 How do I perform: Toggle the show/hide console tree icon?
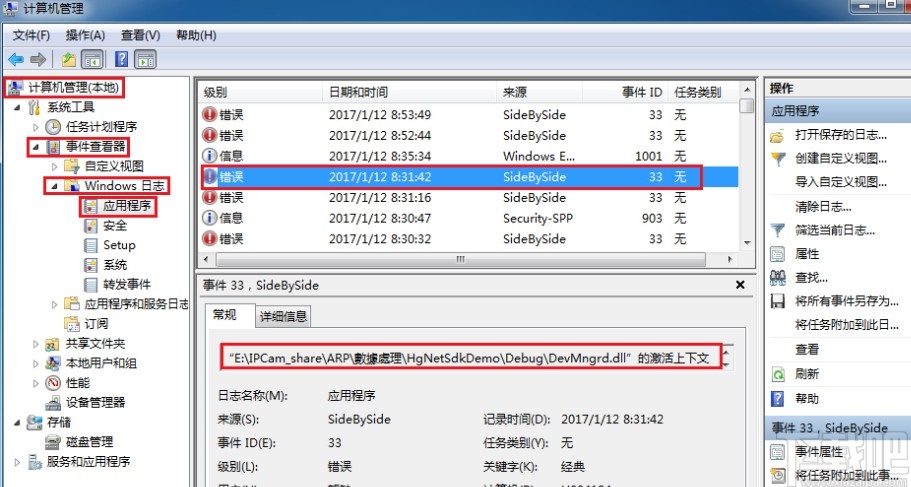pyautogui.click(x=92, y=59)
